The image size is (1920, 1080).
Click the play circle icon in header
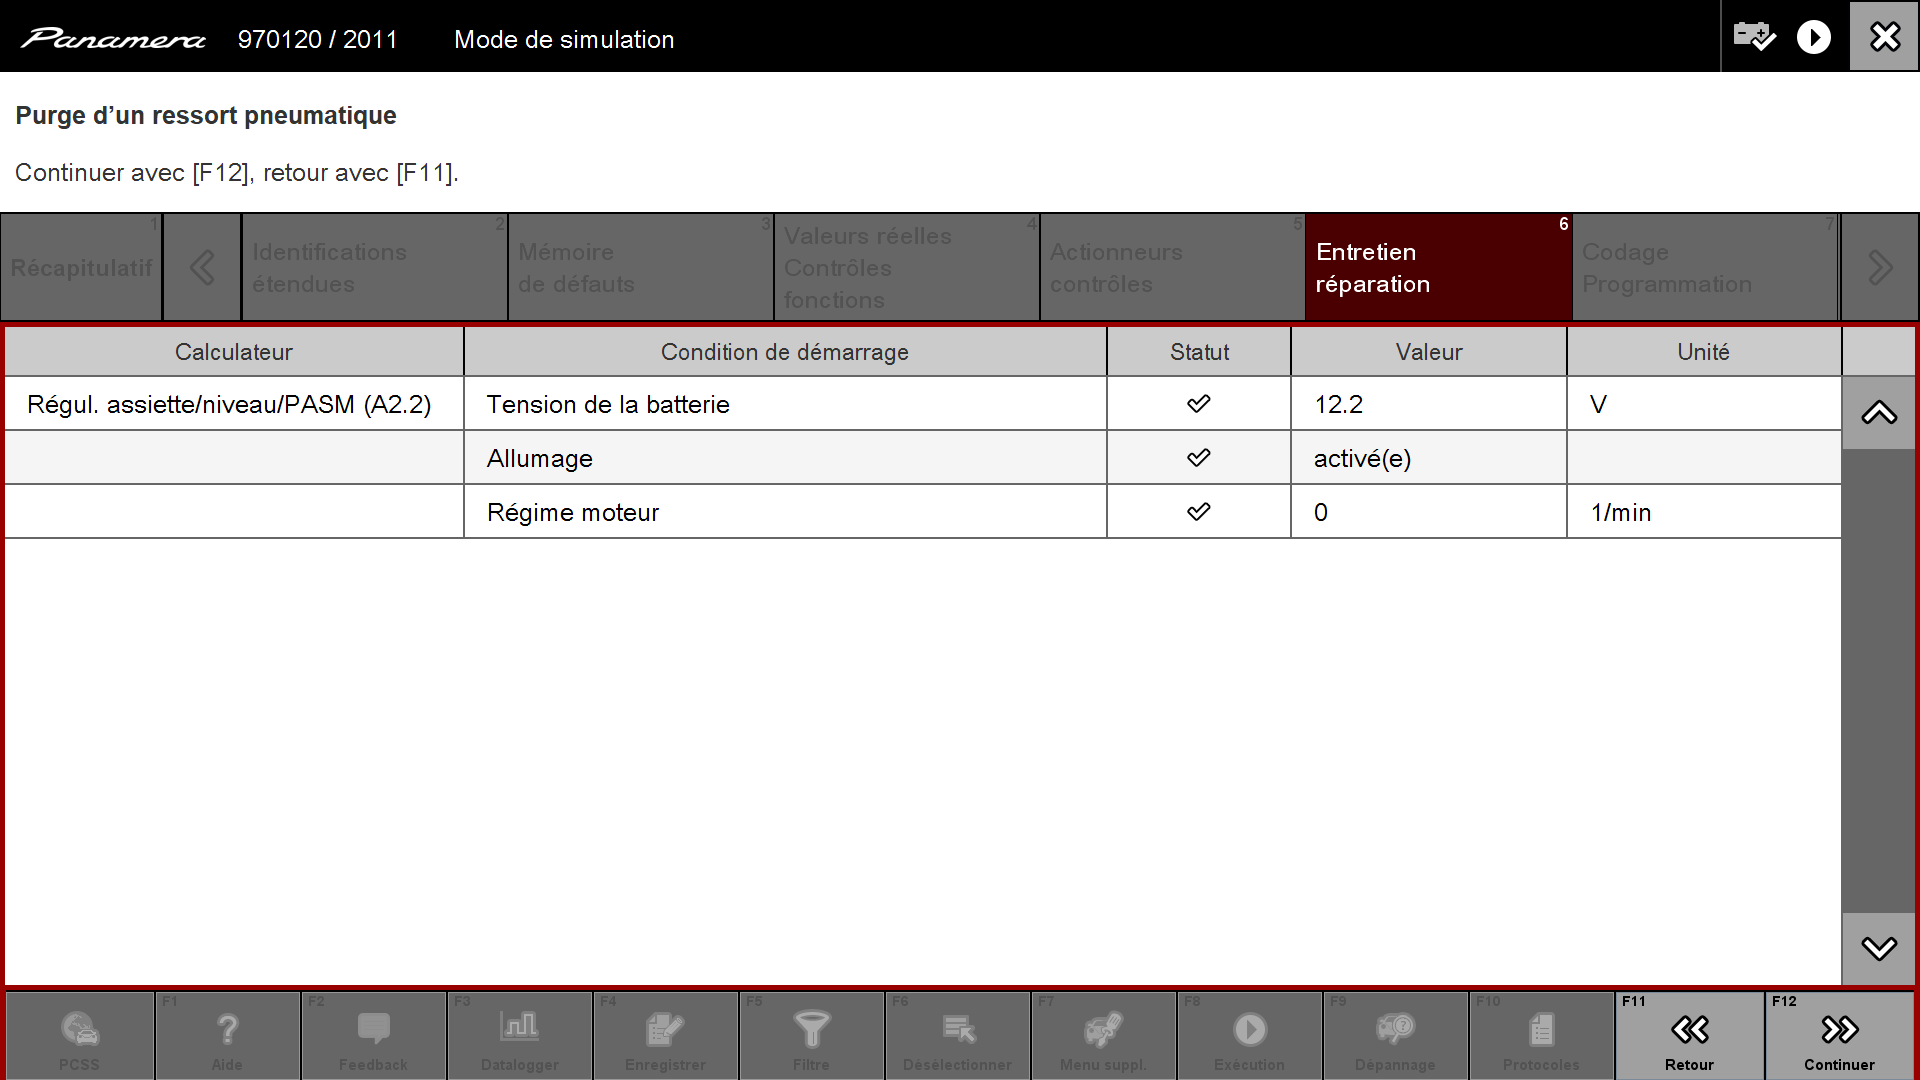tap(1814, 37)
